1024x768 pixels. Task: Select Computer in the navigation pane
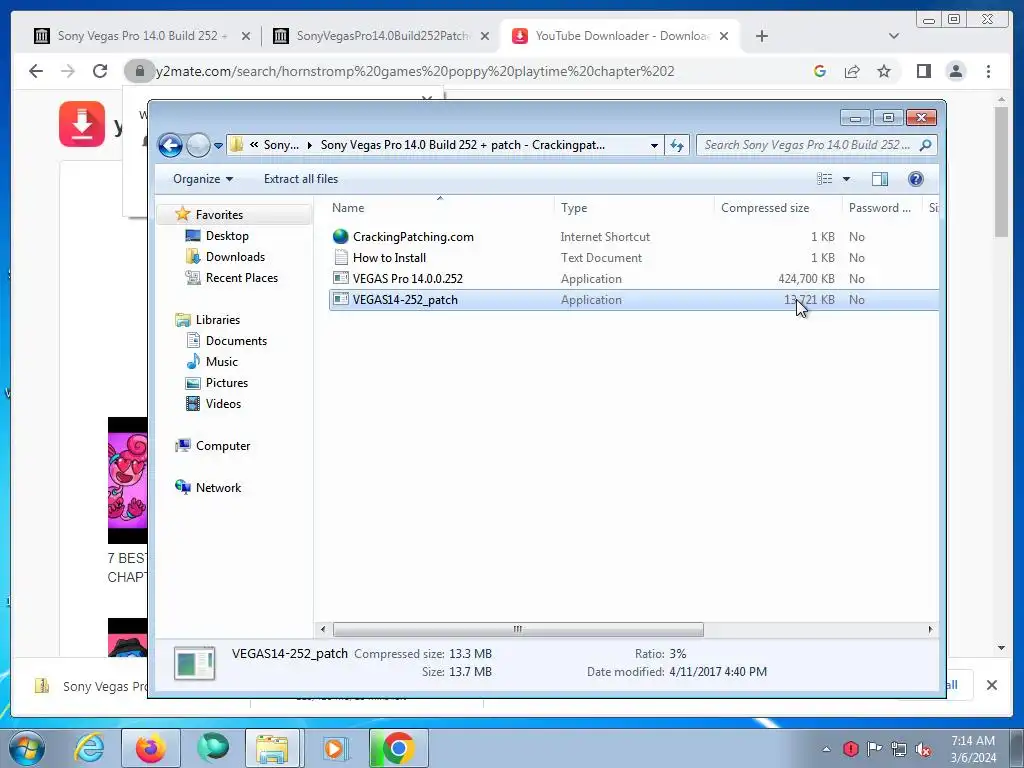(223, 446)
